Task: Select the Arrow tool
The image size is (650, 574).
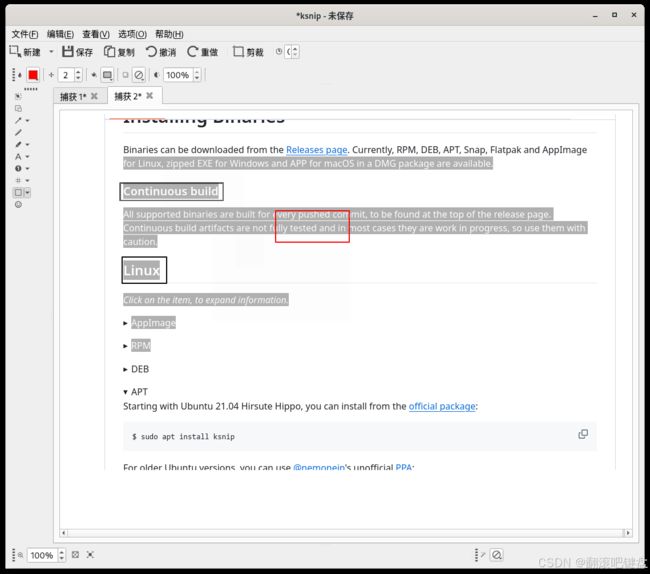Action: pos(18,120)
